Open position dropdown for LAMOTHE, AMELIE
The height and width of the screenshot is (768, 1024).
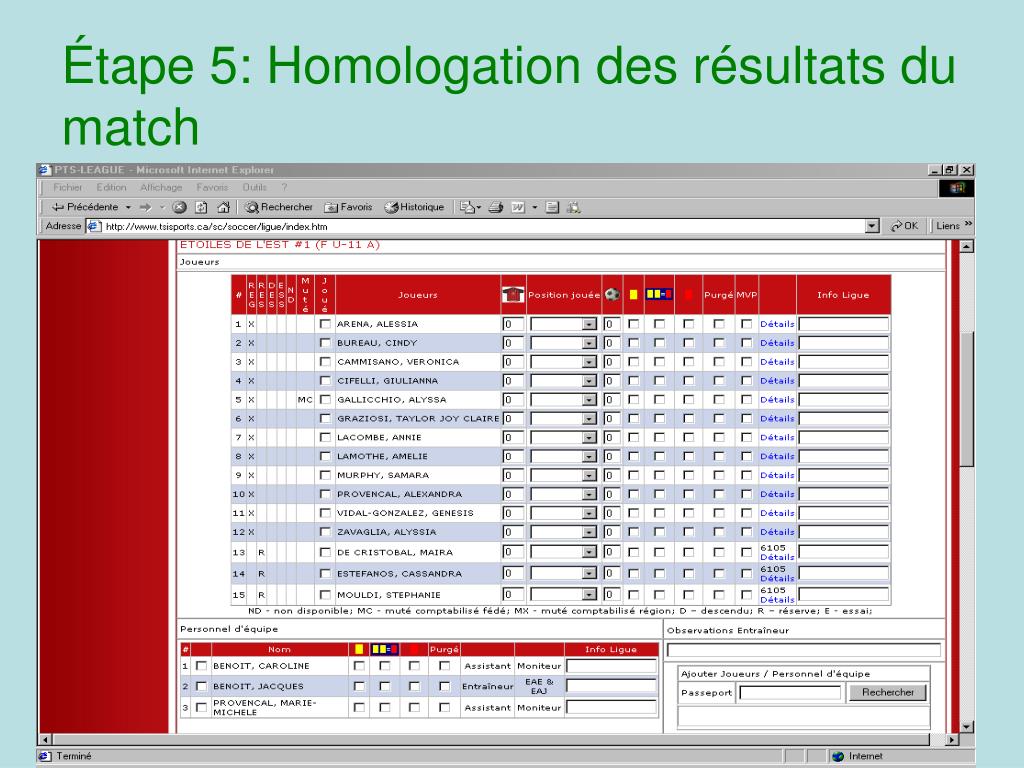tap(589, 456)
